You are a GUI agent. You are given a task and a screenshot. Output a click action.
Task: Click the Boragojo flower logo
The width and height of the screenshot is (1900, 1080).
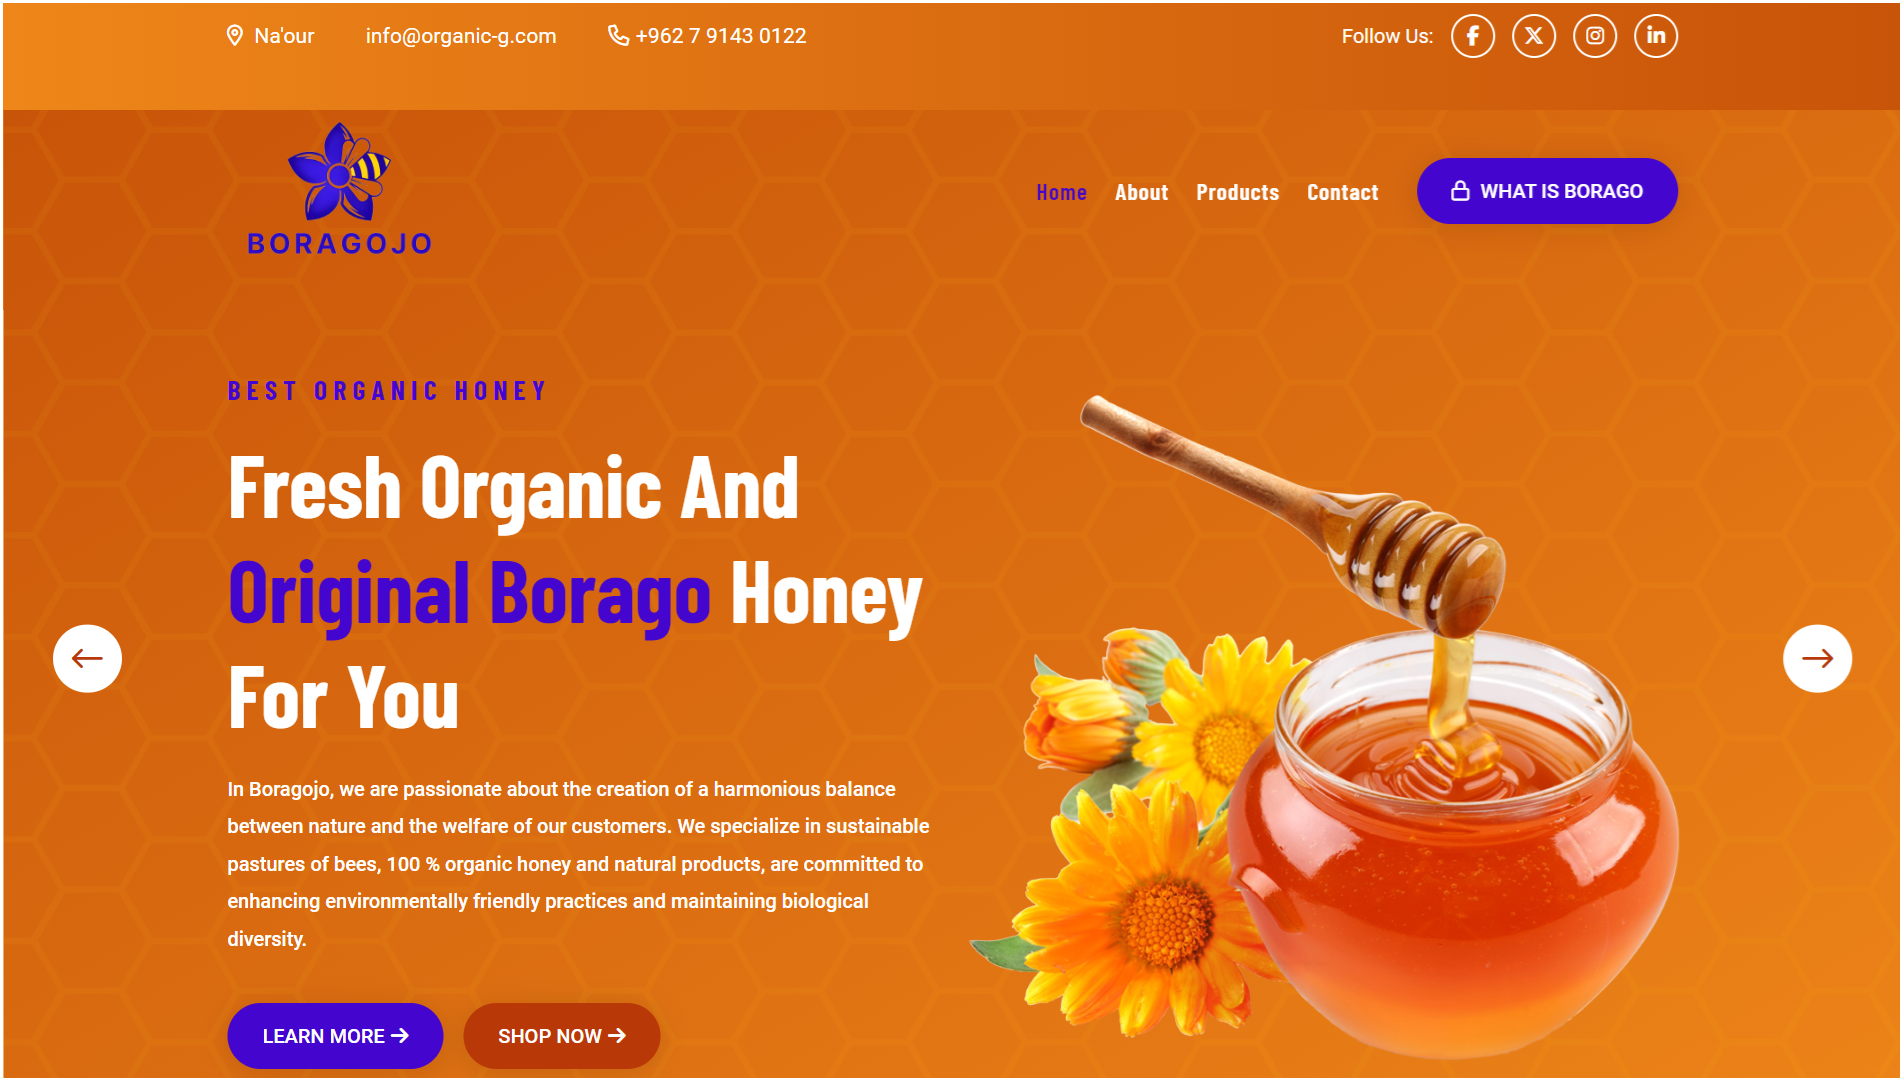tap(340, 190)
